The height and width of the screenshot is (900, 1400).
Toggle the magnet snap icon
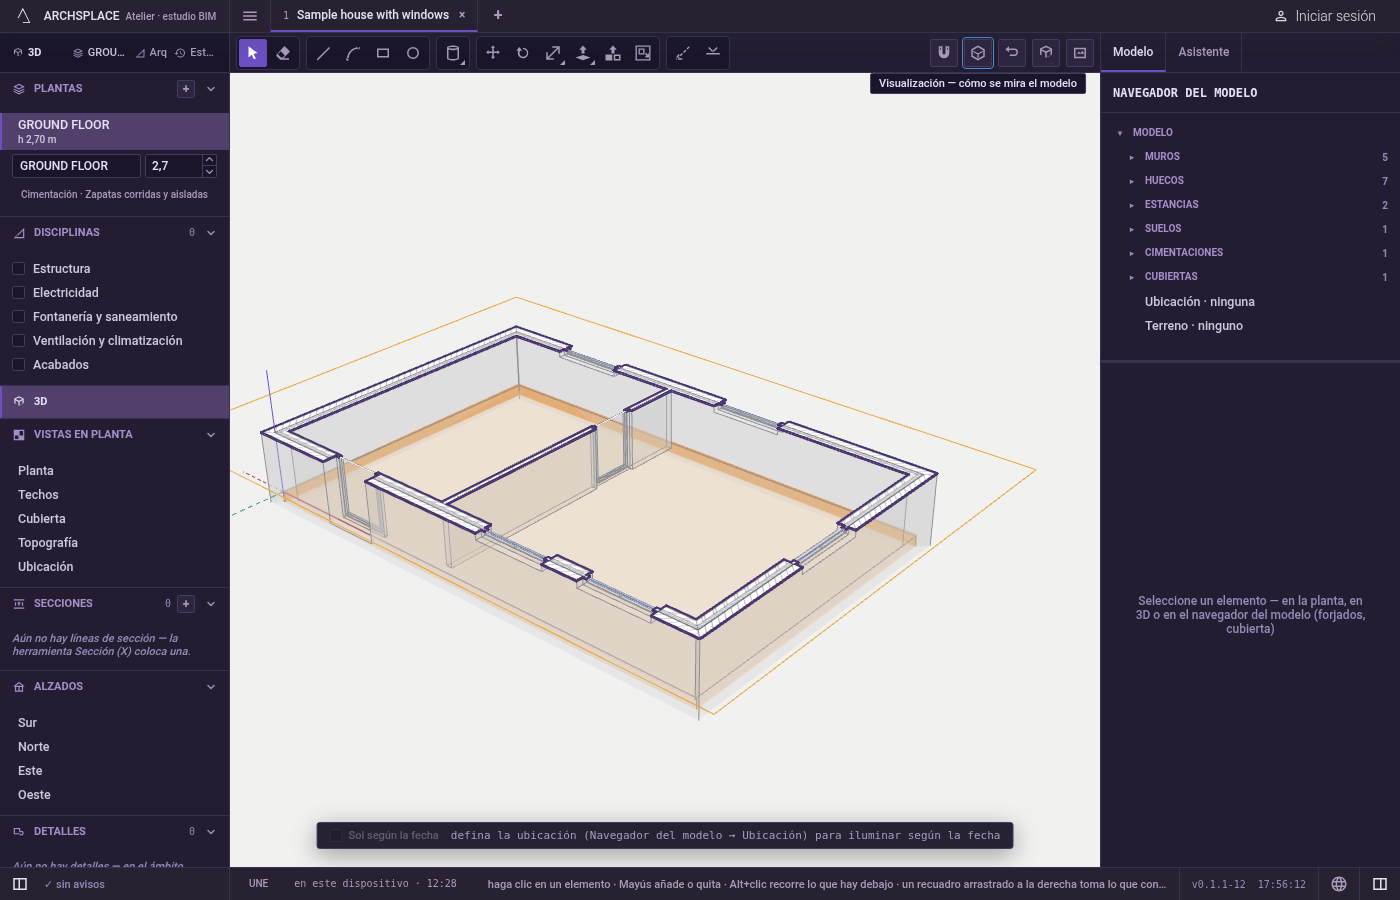[x=944, y=53]
